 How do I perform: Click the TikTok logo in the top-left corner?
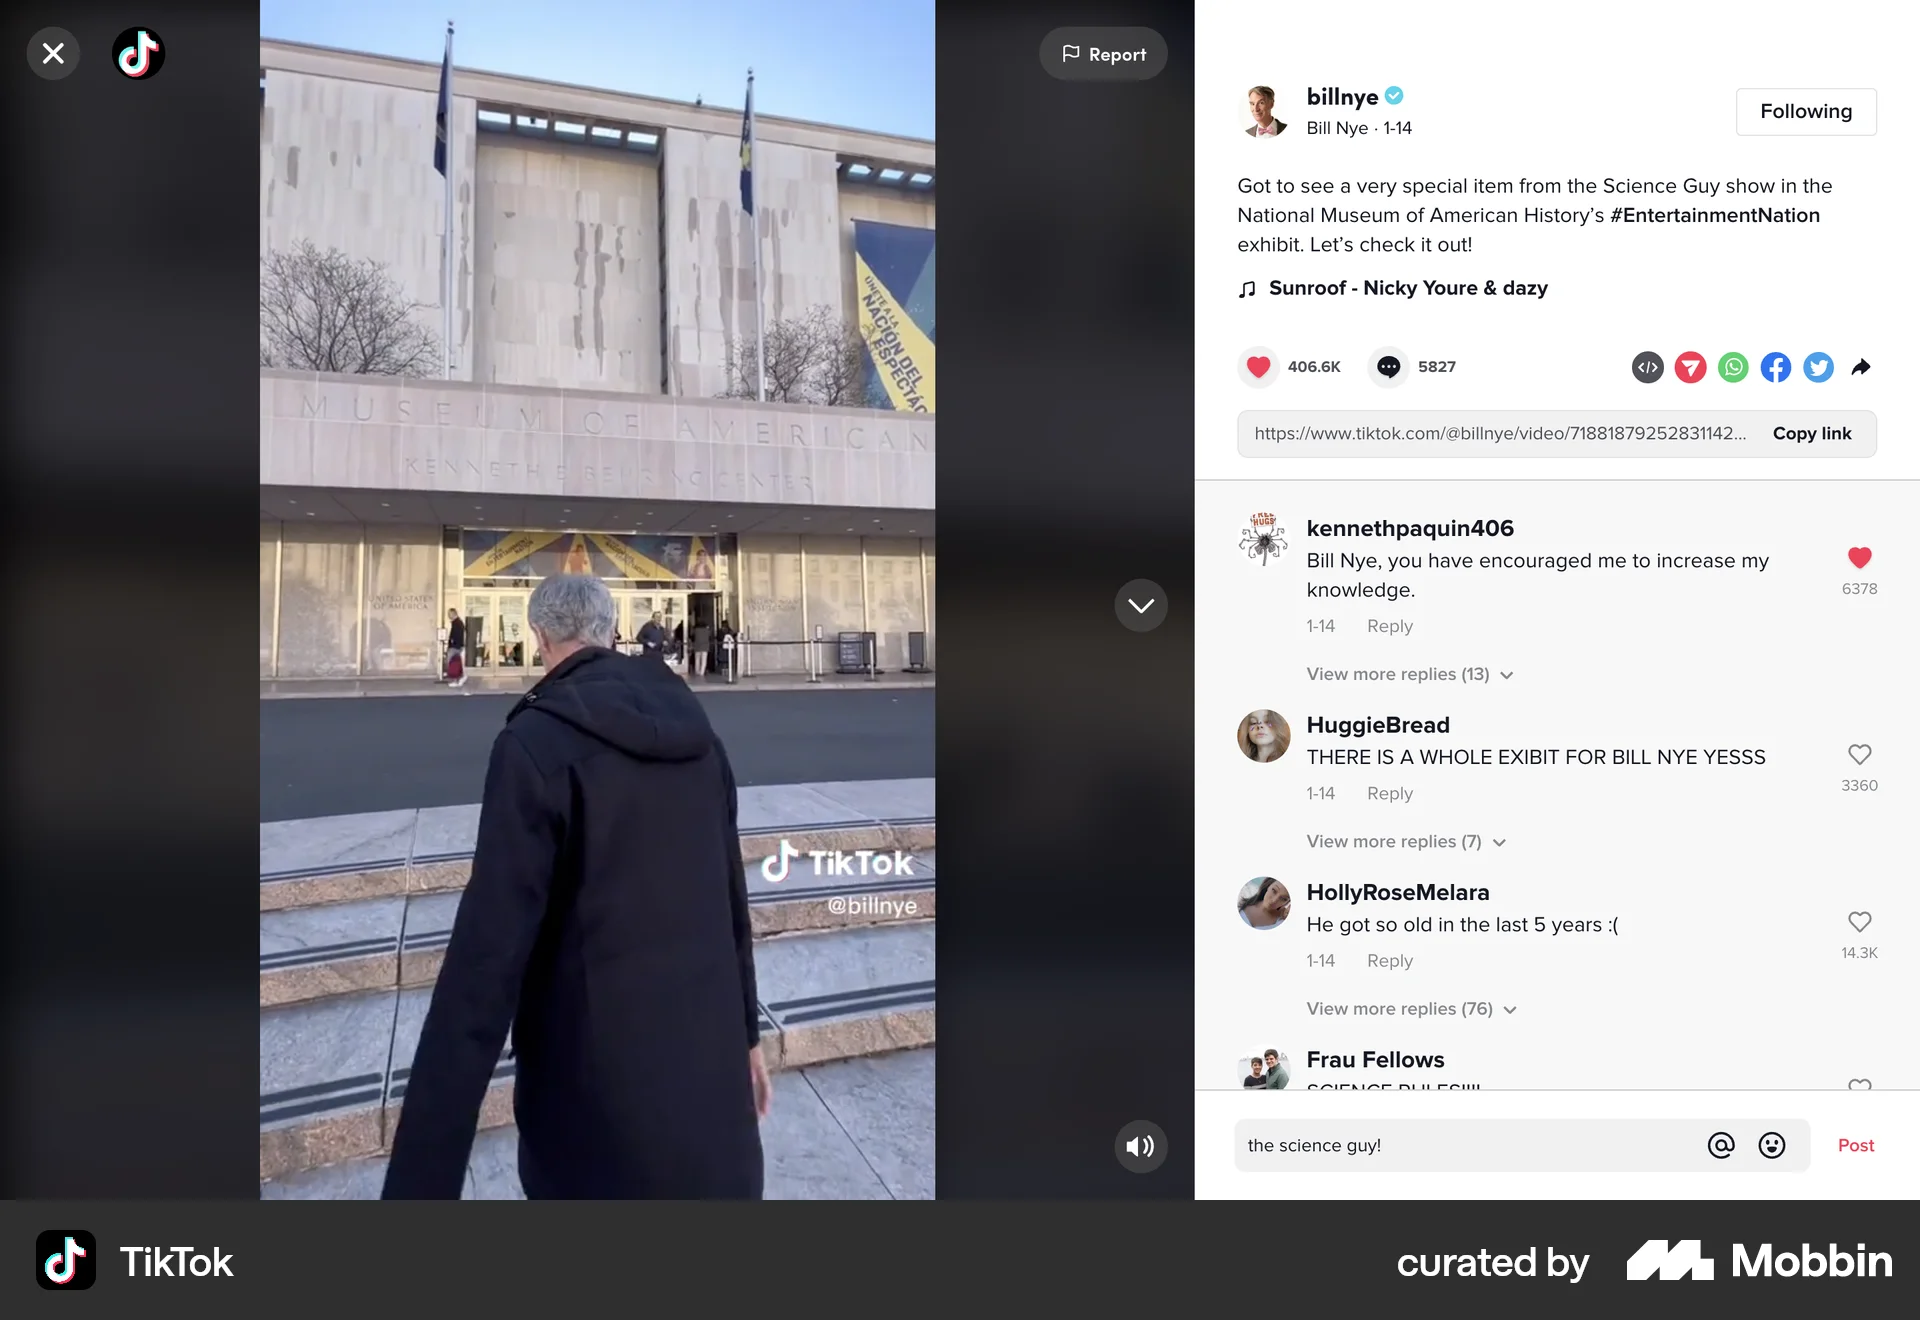138,53
